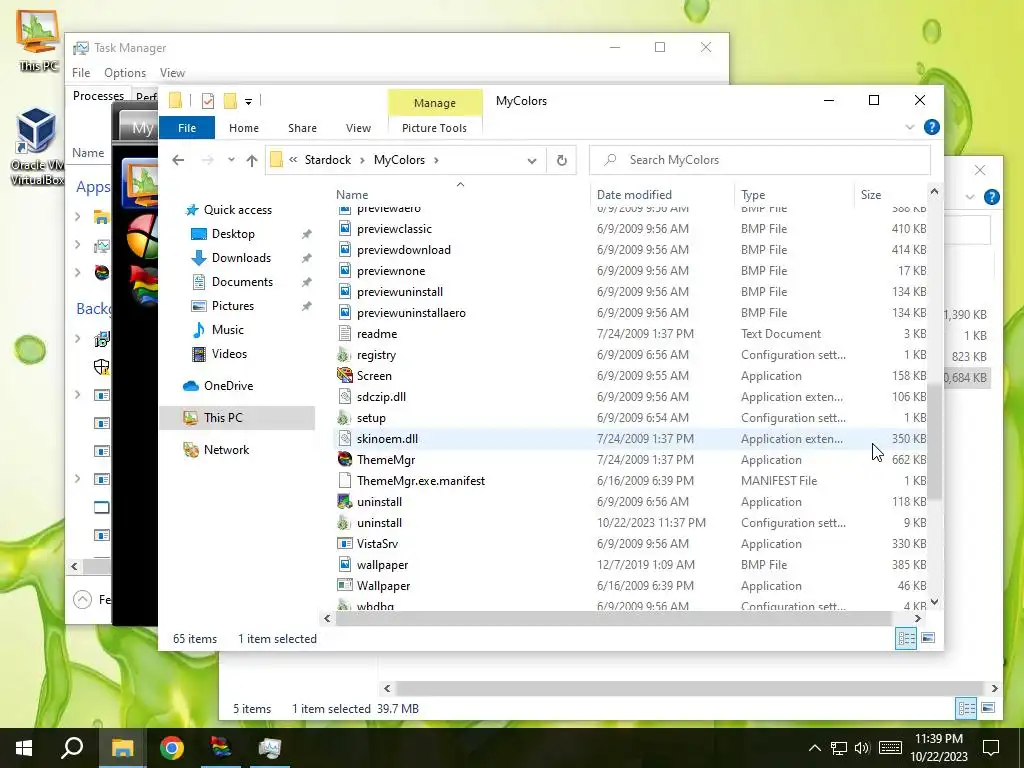The height and width of the screenshot is (768, 1024).
Task: Open the Share ribbon tab
Action: tap(302, 128)
